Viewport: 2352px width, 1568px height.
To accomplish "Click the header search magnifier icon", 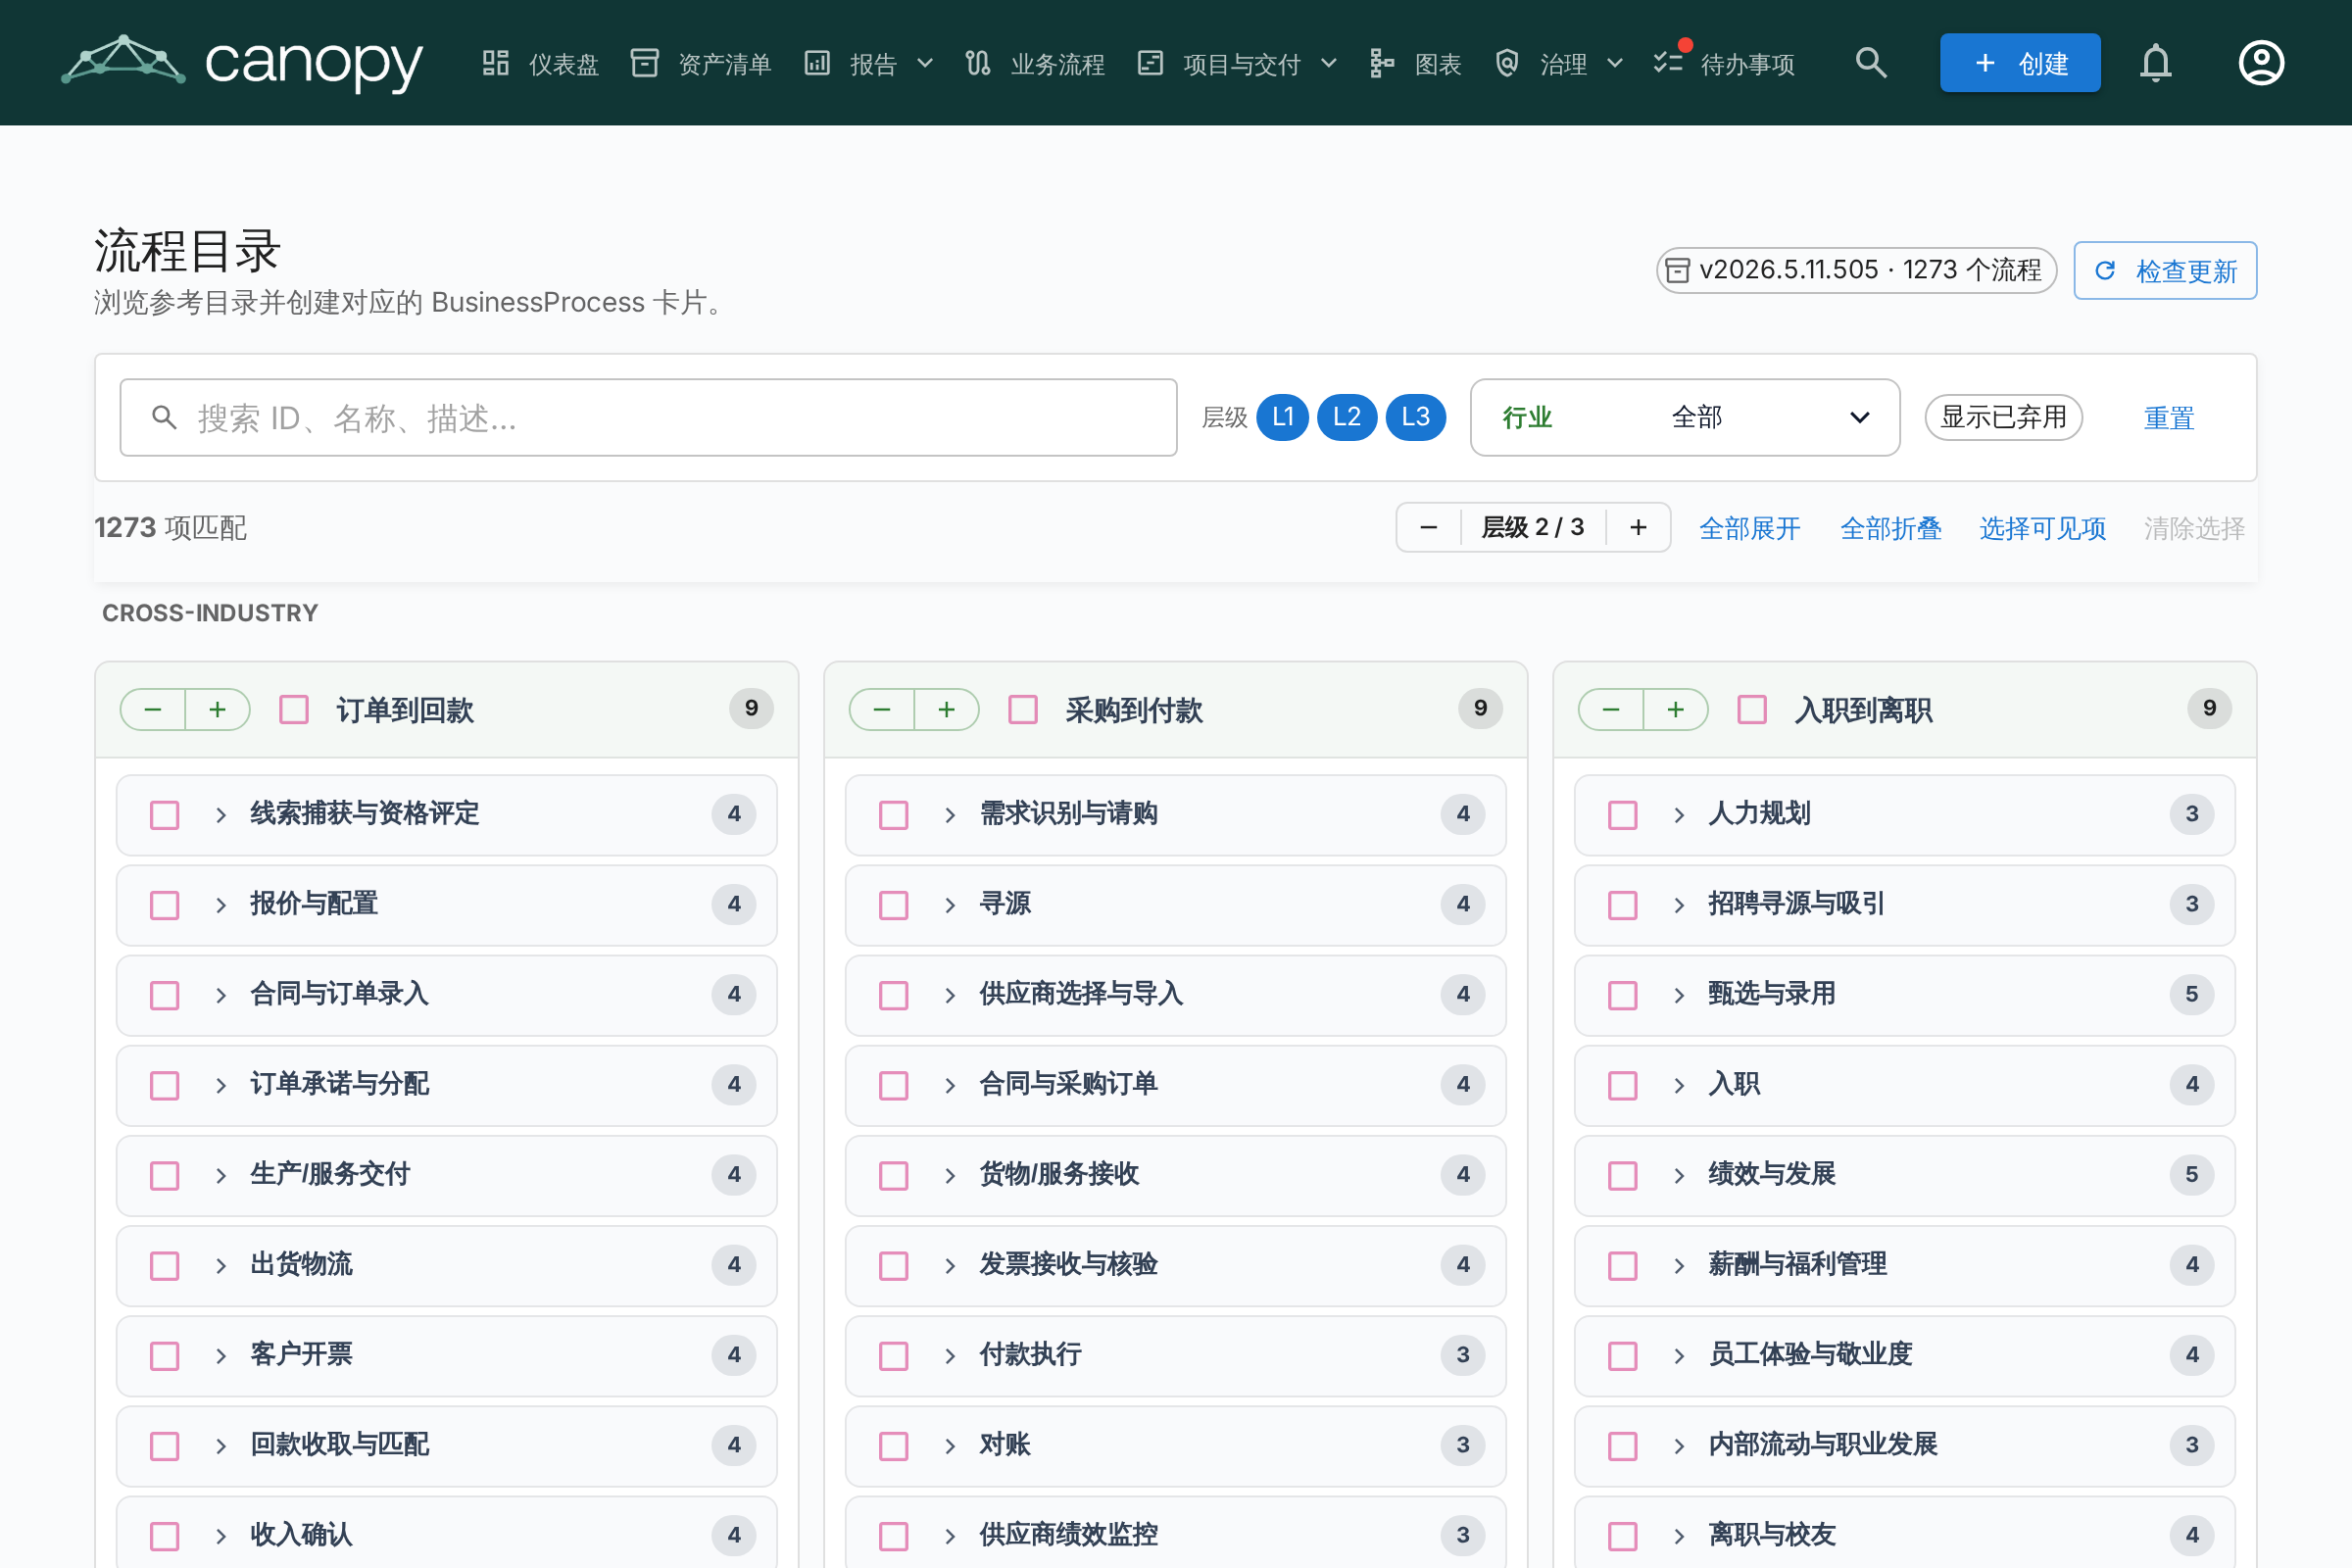I will tap(1871, 63).
